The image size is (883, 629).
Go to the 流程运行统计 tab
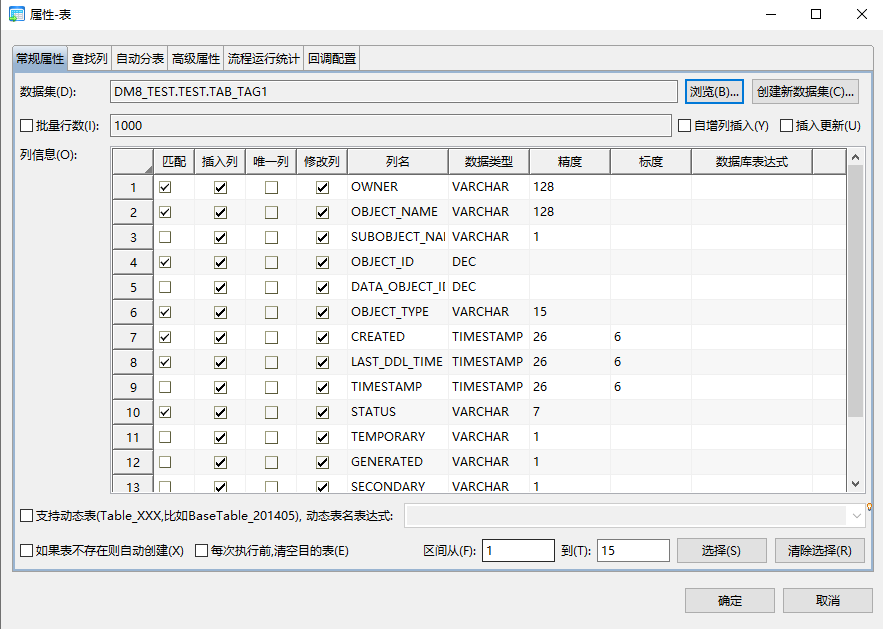(x=264, y=59)
